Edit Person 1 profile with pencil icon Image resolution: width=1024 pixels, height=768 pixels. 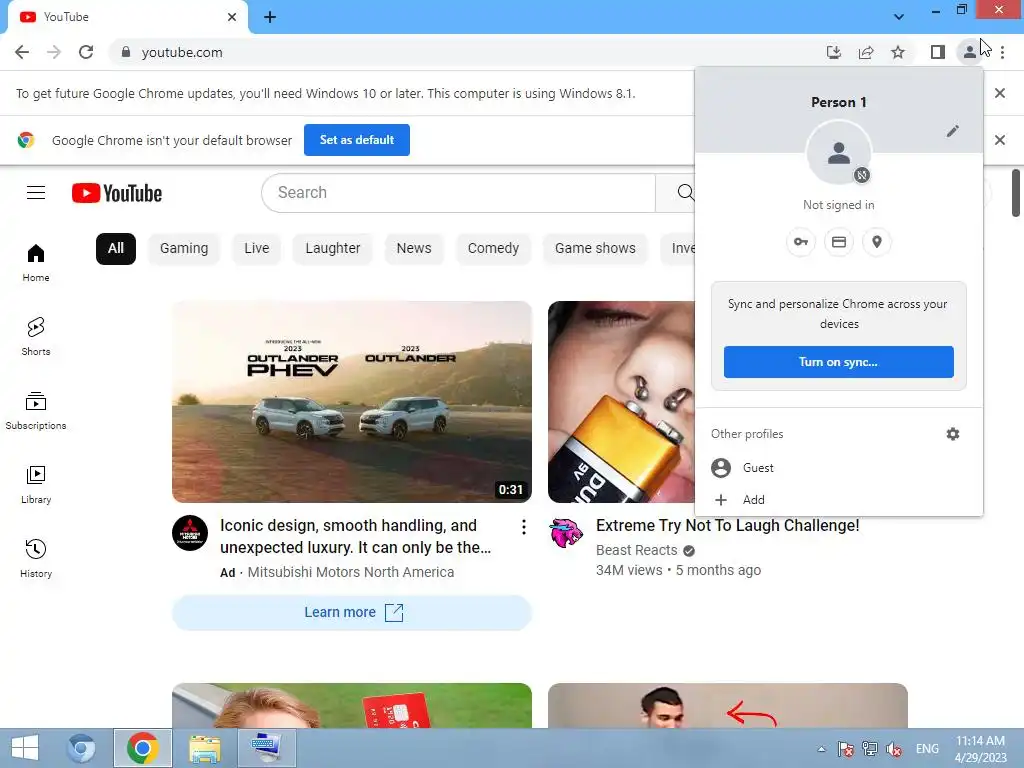(x=953, y=131)
